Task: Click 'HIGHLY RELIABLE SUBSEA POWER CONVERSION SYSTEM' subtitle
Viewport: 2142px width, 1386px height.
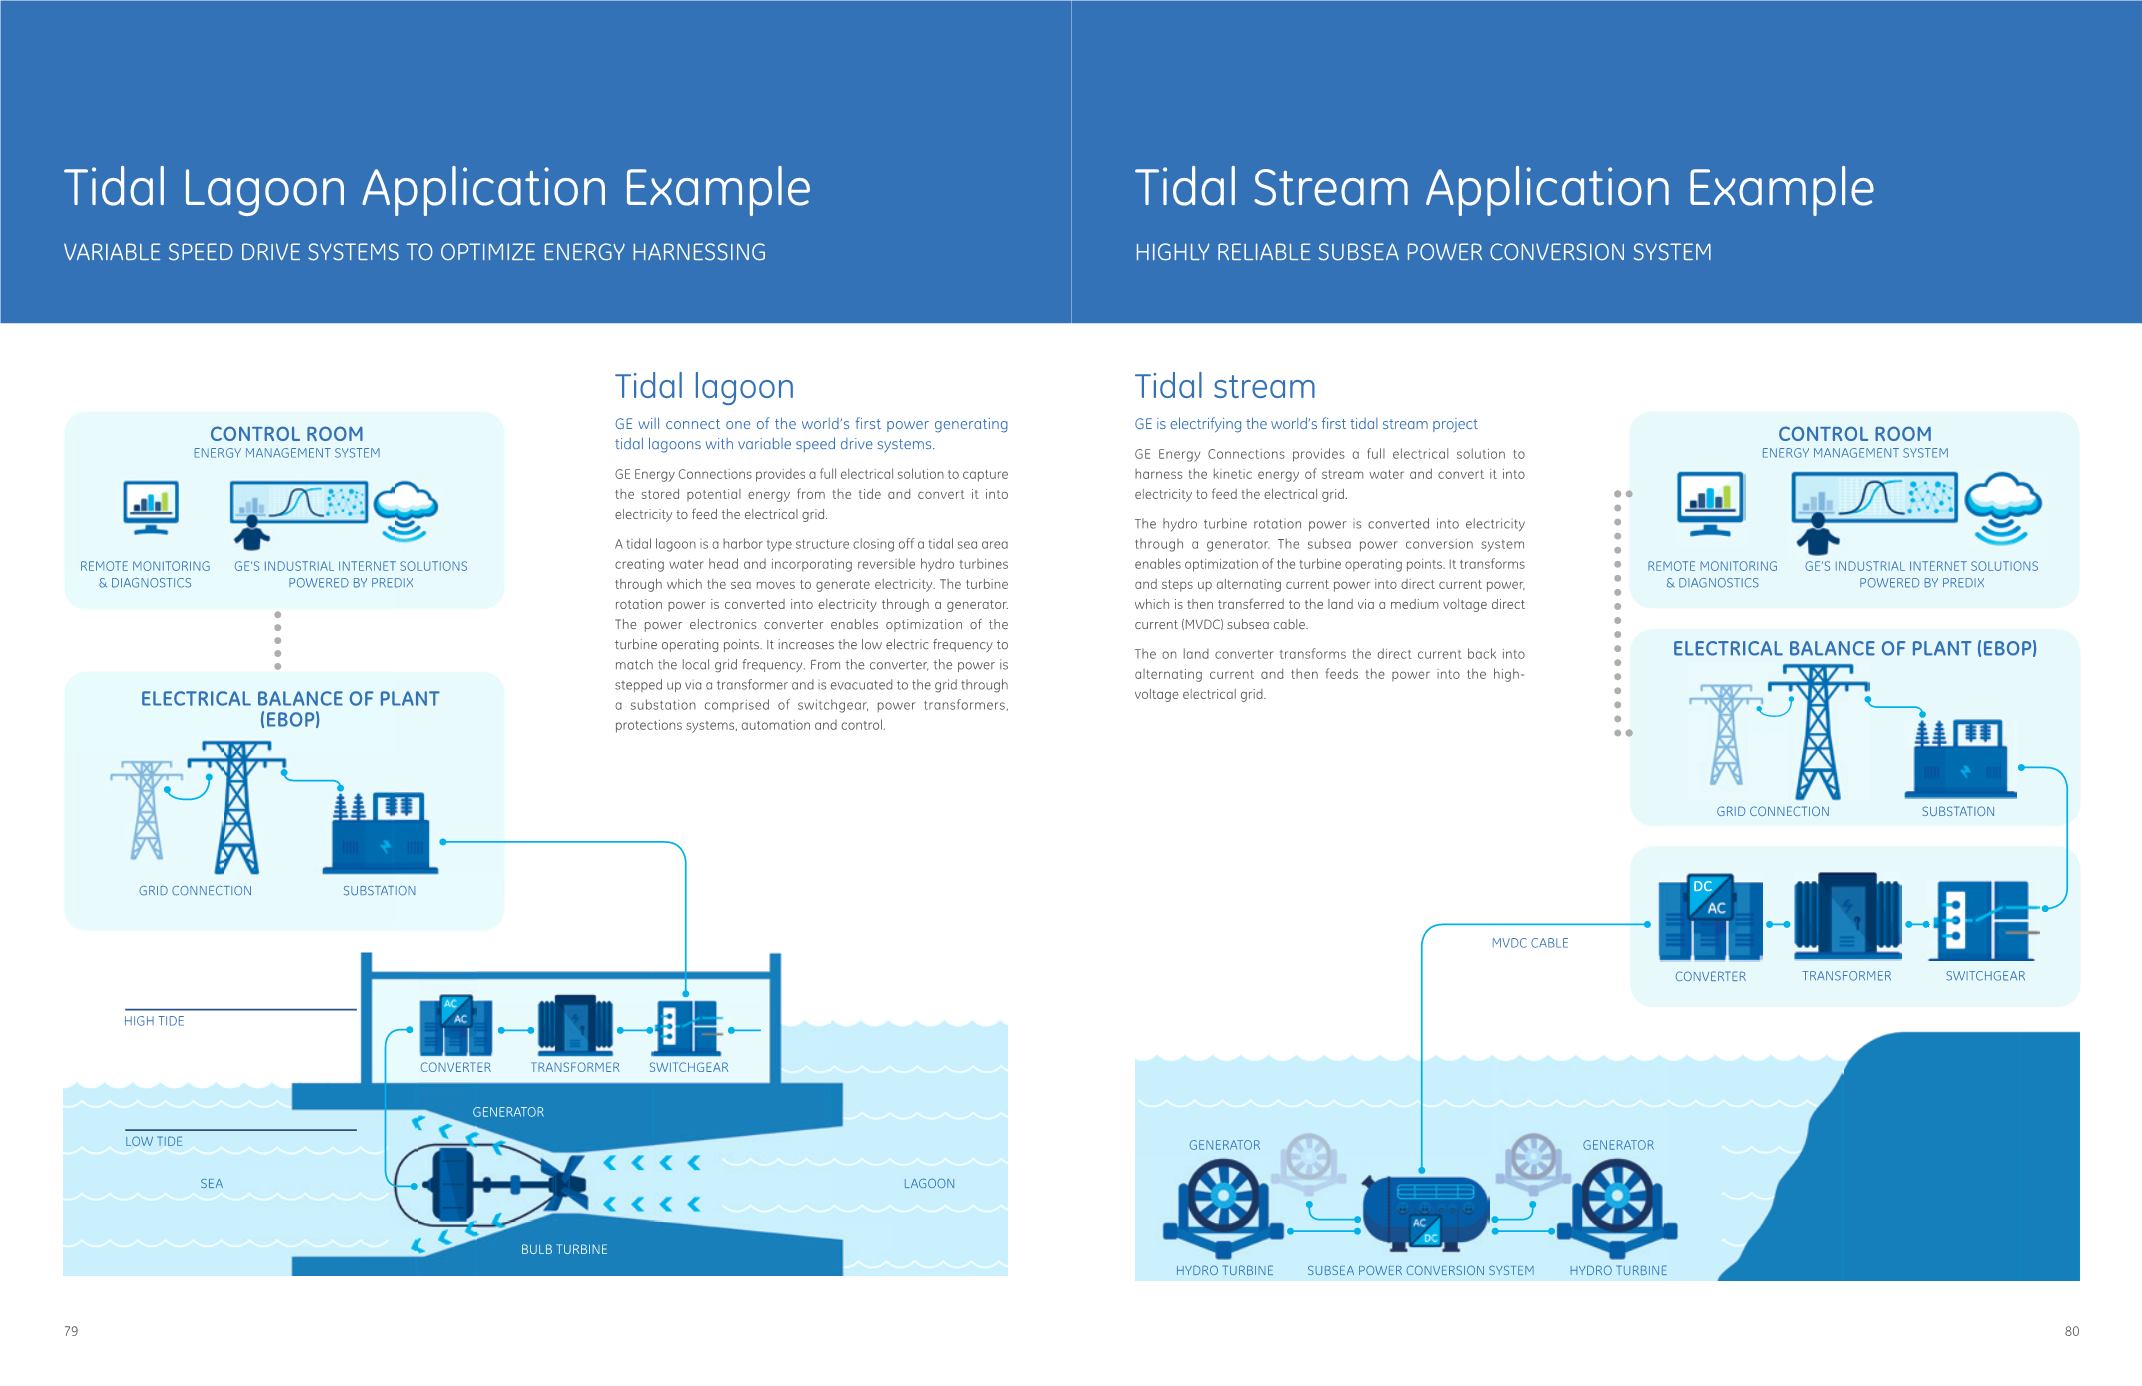Action: [x=1423, y=252]
